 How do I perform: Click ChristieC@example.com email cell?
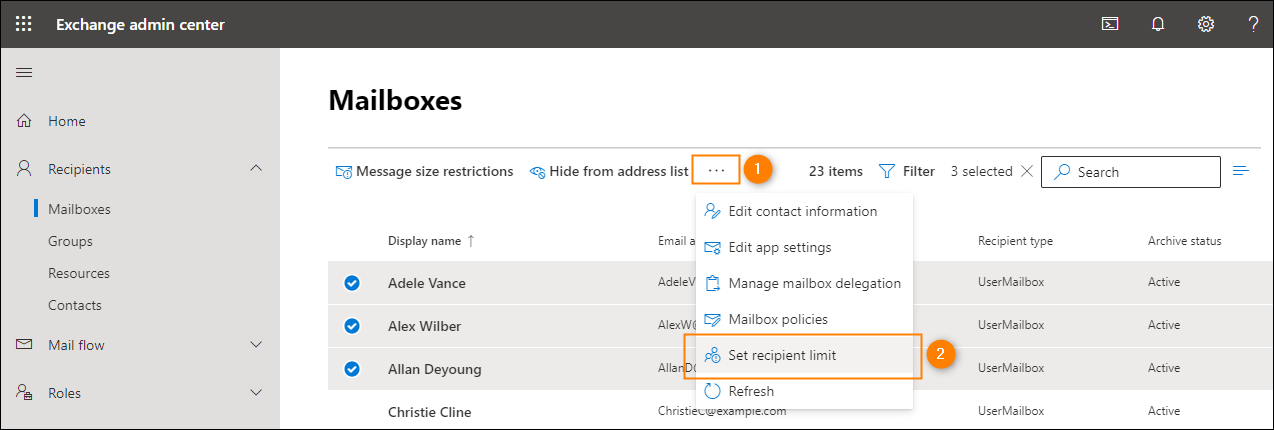[x=722, y=411]
